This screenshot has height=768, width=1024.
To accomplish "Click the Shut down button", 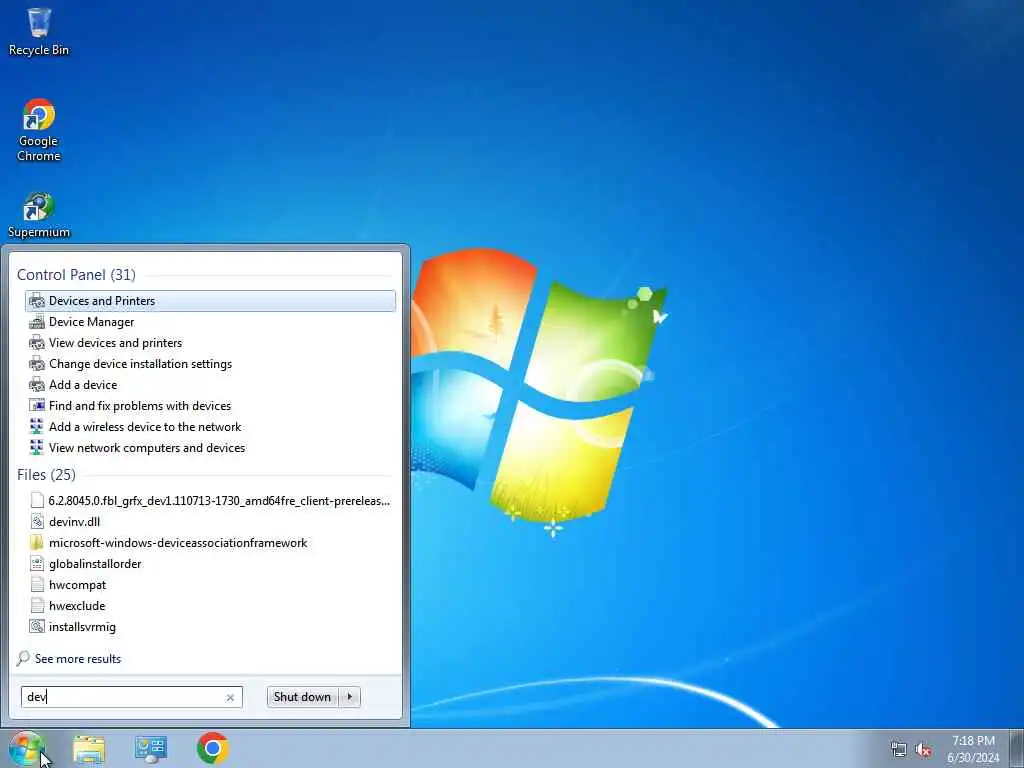I will 302,697.
